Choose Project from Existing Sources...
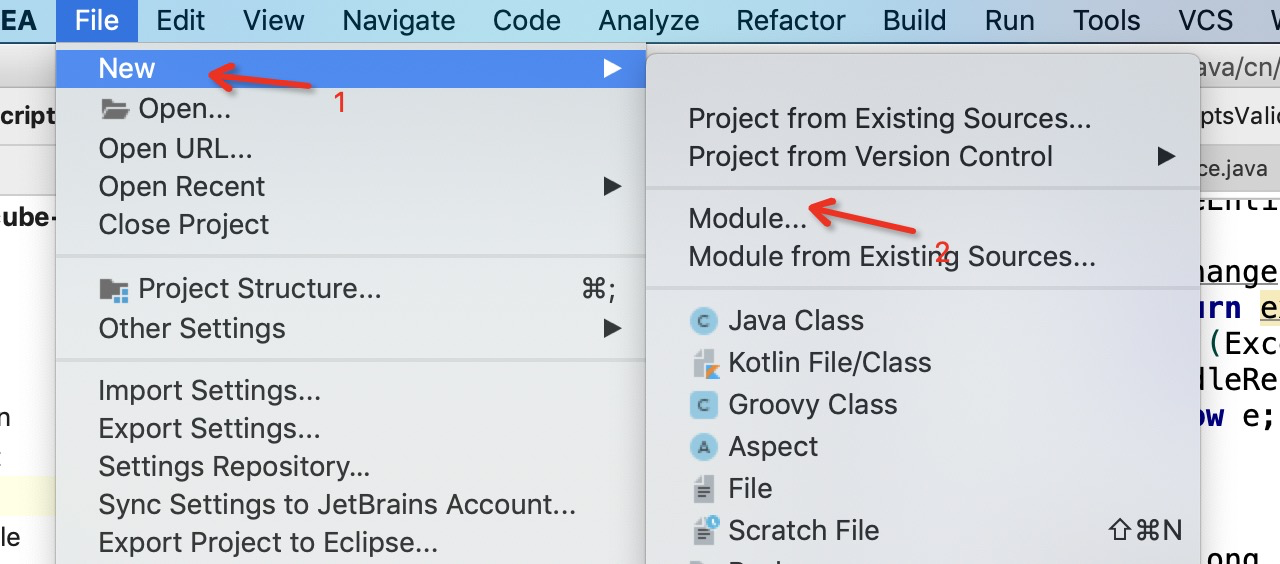 point(889,119)
